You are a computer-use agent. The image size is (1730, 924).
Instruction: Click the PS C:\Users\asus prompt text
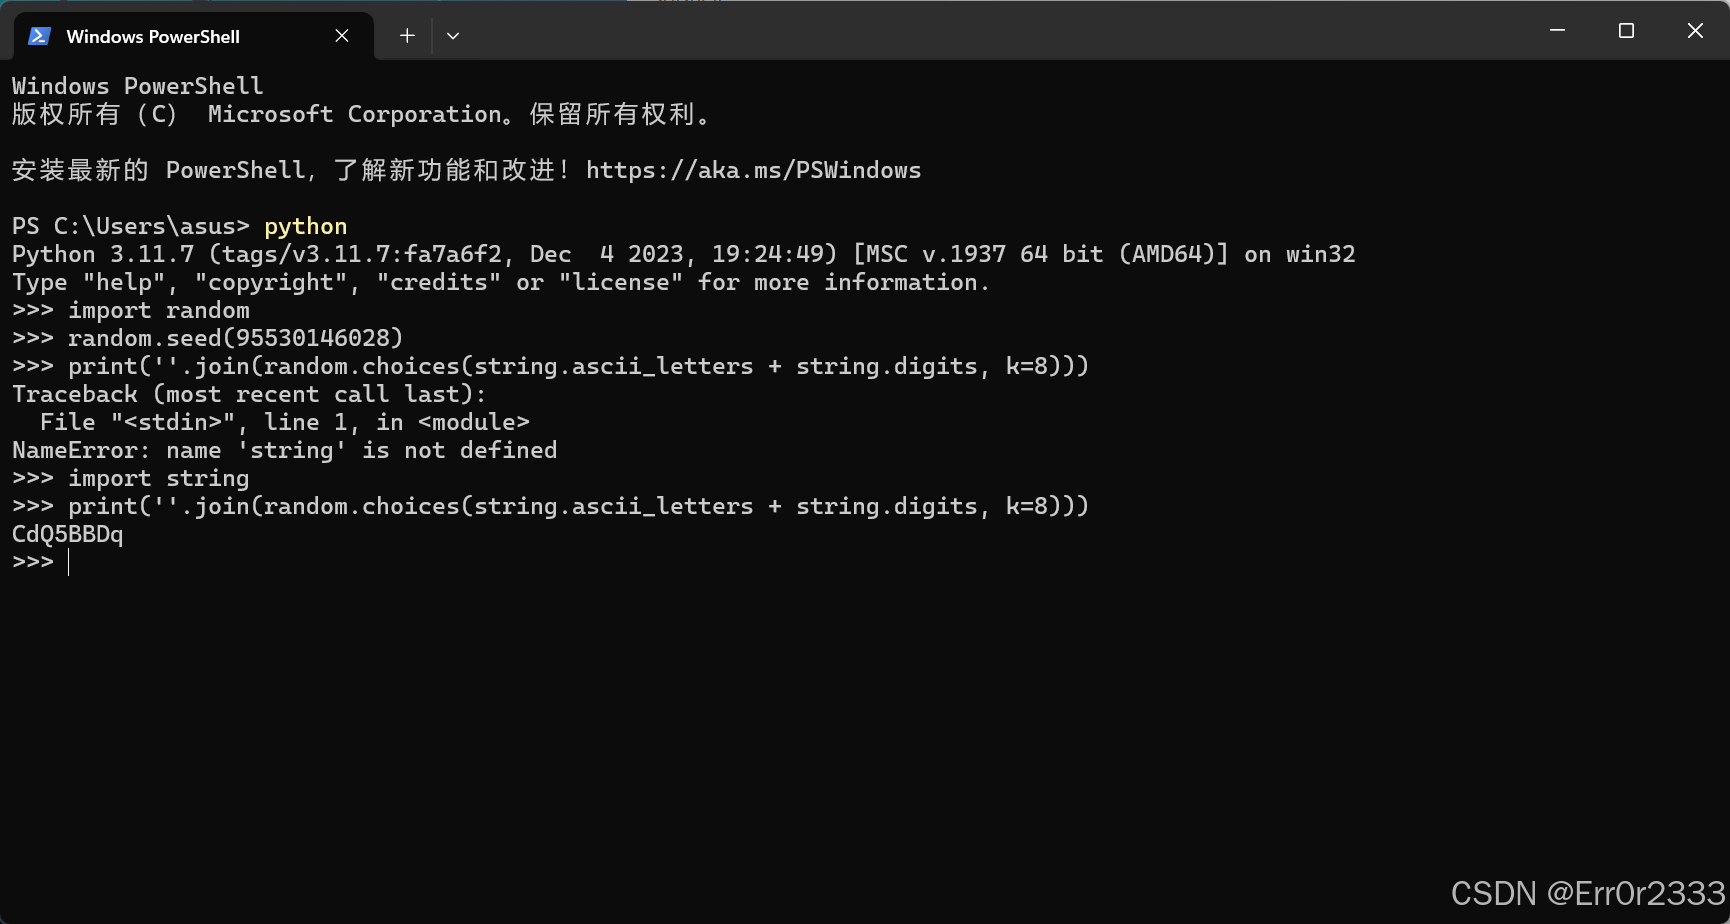130,226
